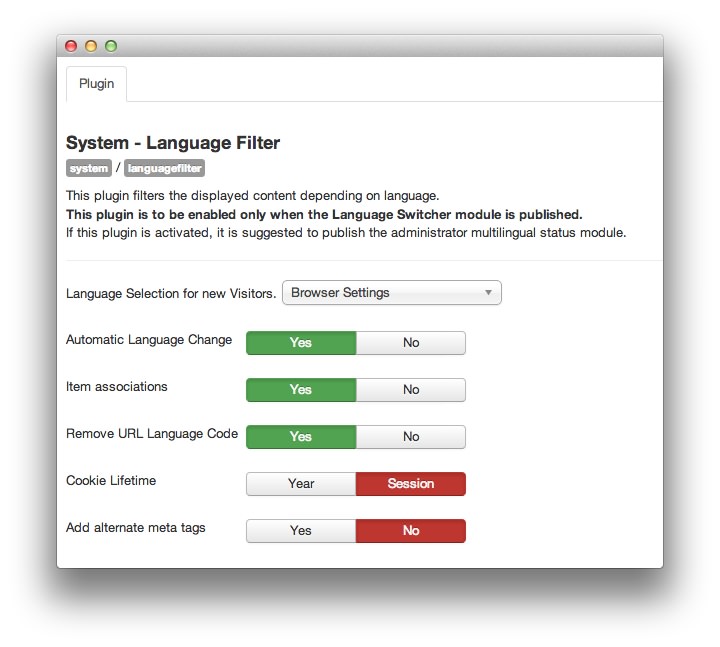This screenshot has width=720, height=647.
Task: Click the languagefilter badge label
Action: 164,169
